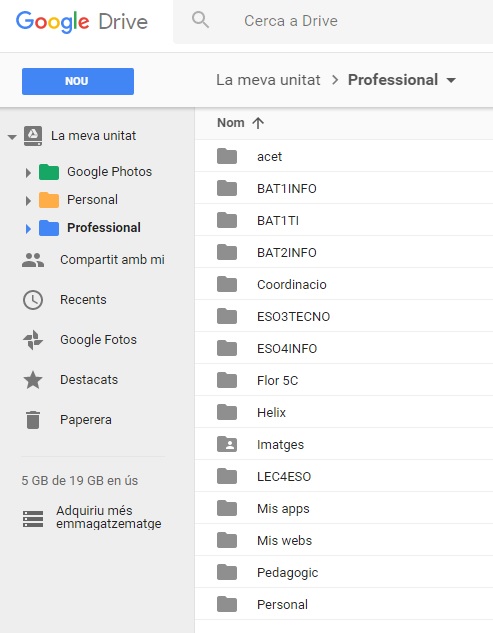Expand the Personal folder in sidebar
The width and height of the screenshot is (493, 633).
28,201
